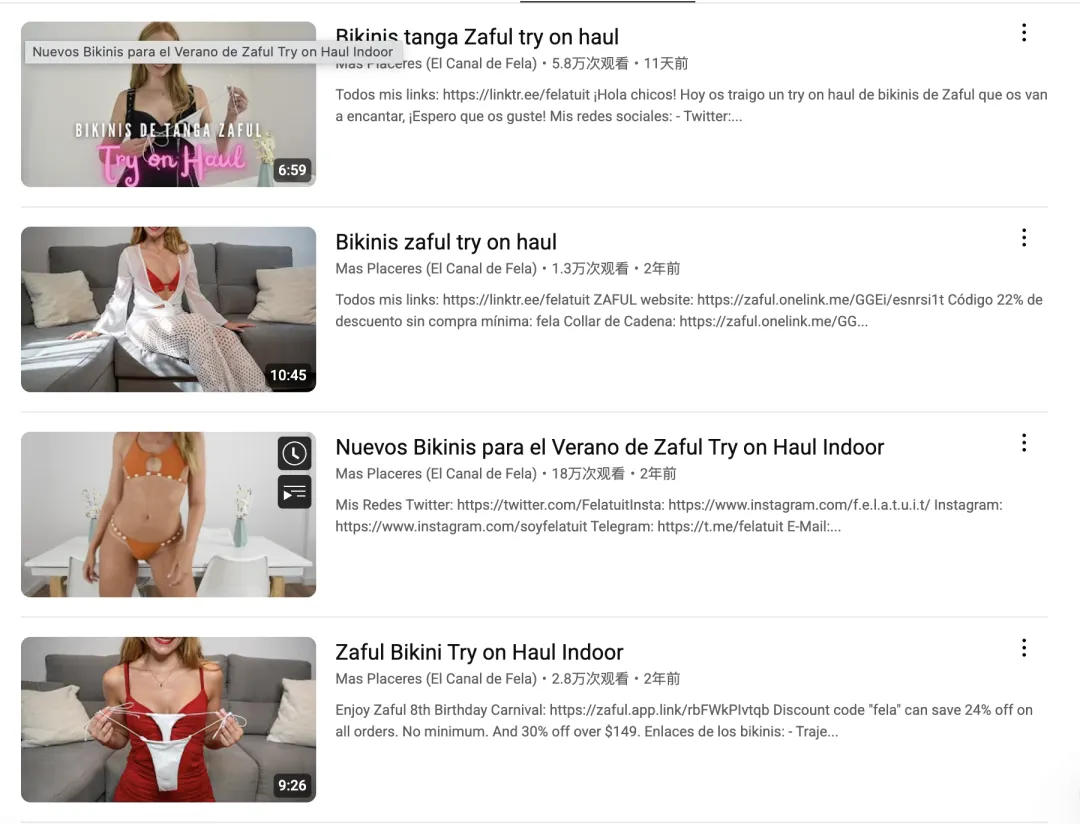Open title Nuevos Bikinis para el Verano de Zaful
The height and width of the screenshot is (824, 1080).
(x=610, y=447)
